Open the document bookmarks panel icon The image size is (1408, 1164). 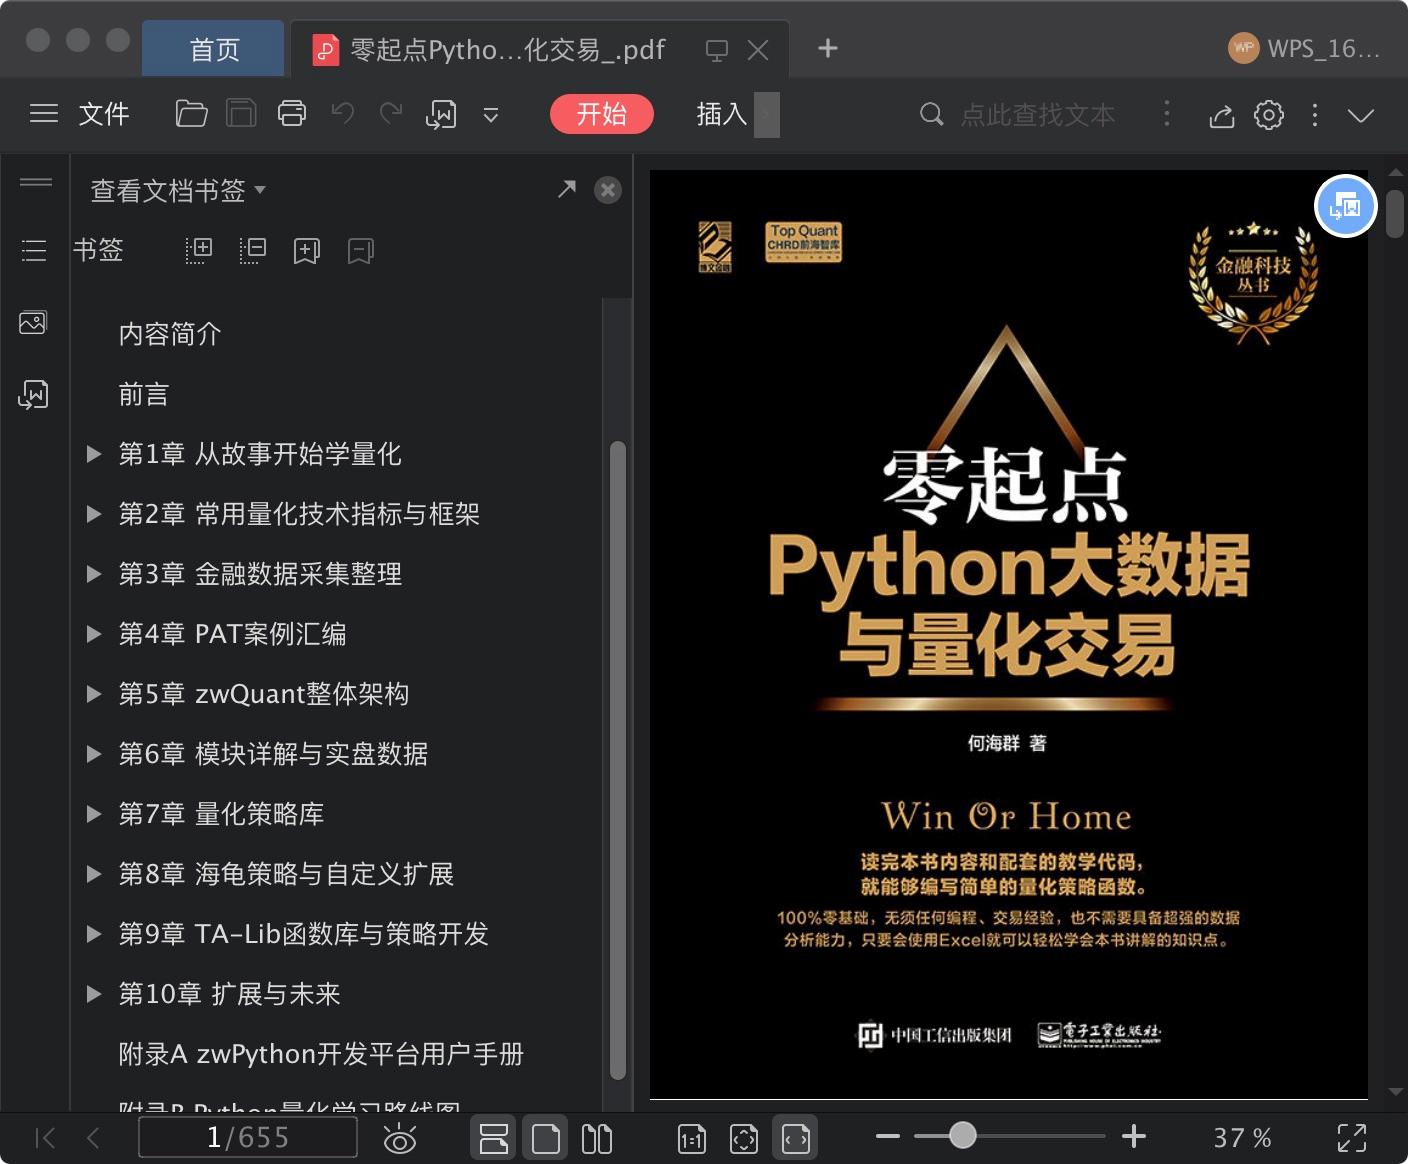pyautogui.click(x=33, y=250)
